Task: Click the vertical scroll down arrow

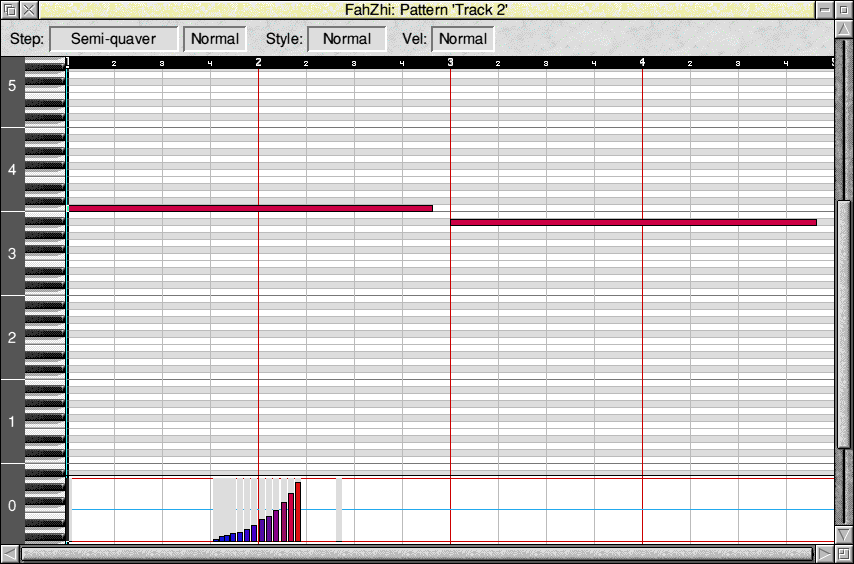Action: (844, 533)
